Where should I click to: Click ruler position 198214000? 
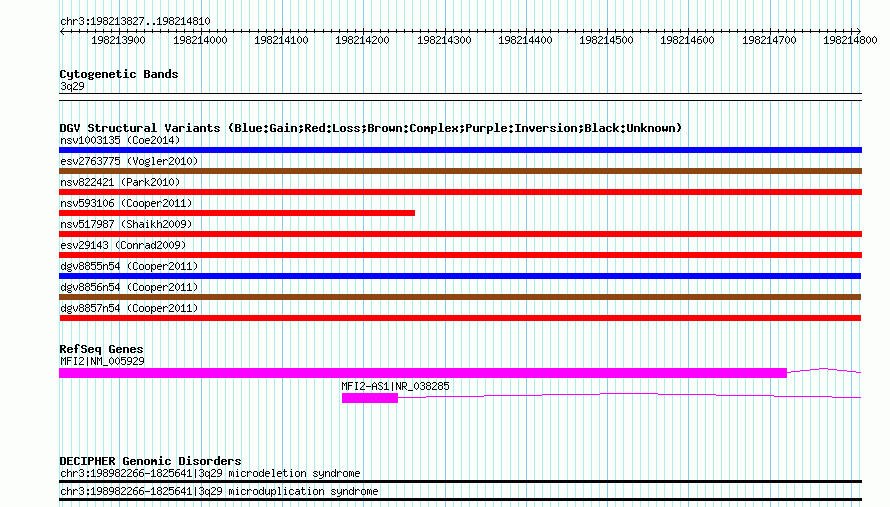click(x=200, y=40)
